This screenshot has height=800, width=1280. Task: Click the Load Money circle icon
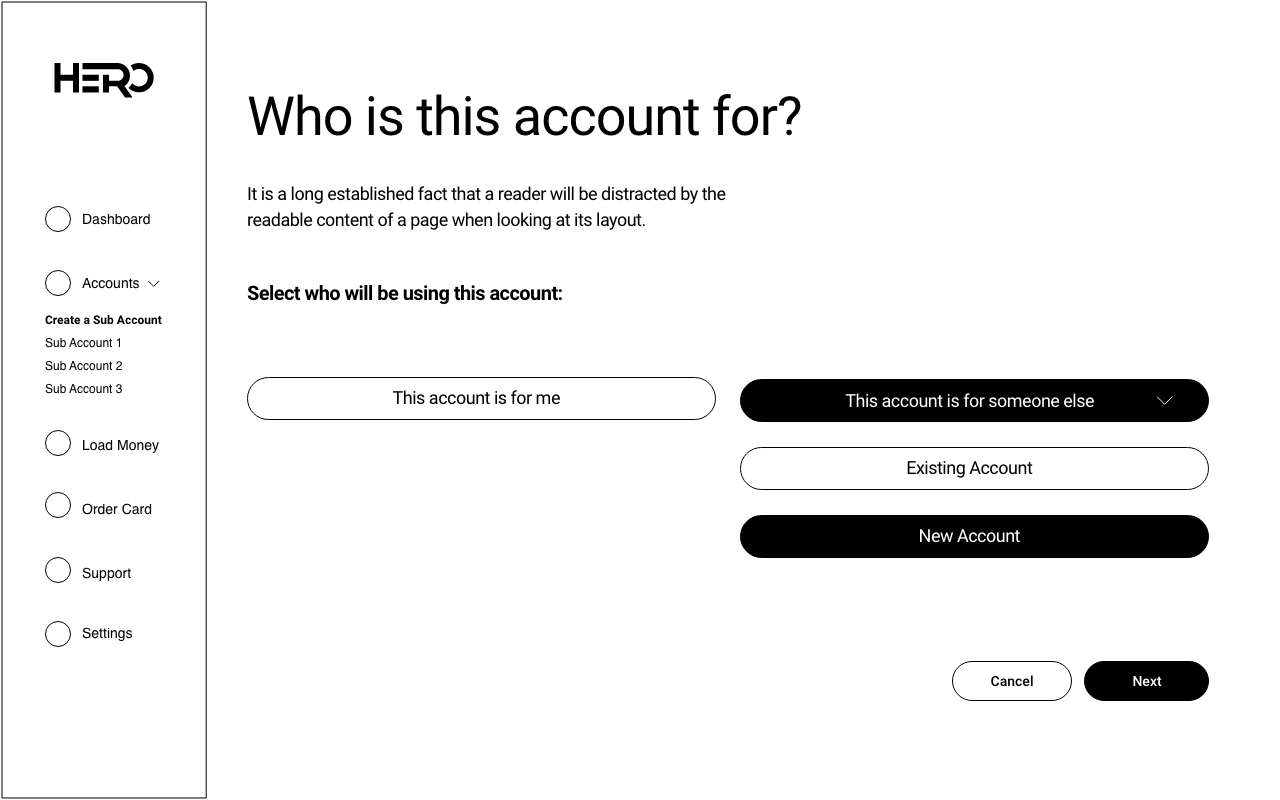pyautogui.click(x=58, y=443)
